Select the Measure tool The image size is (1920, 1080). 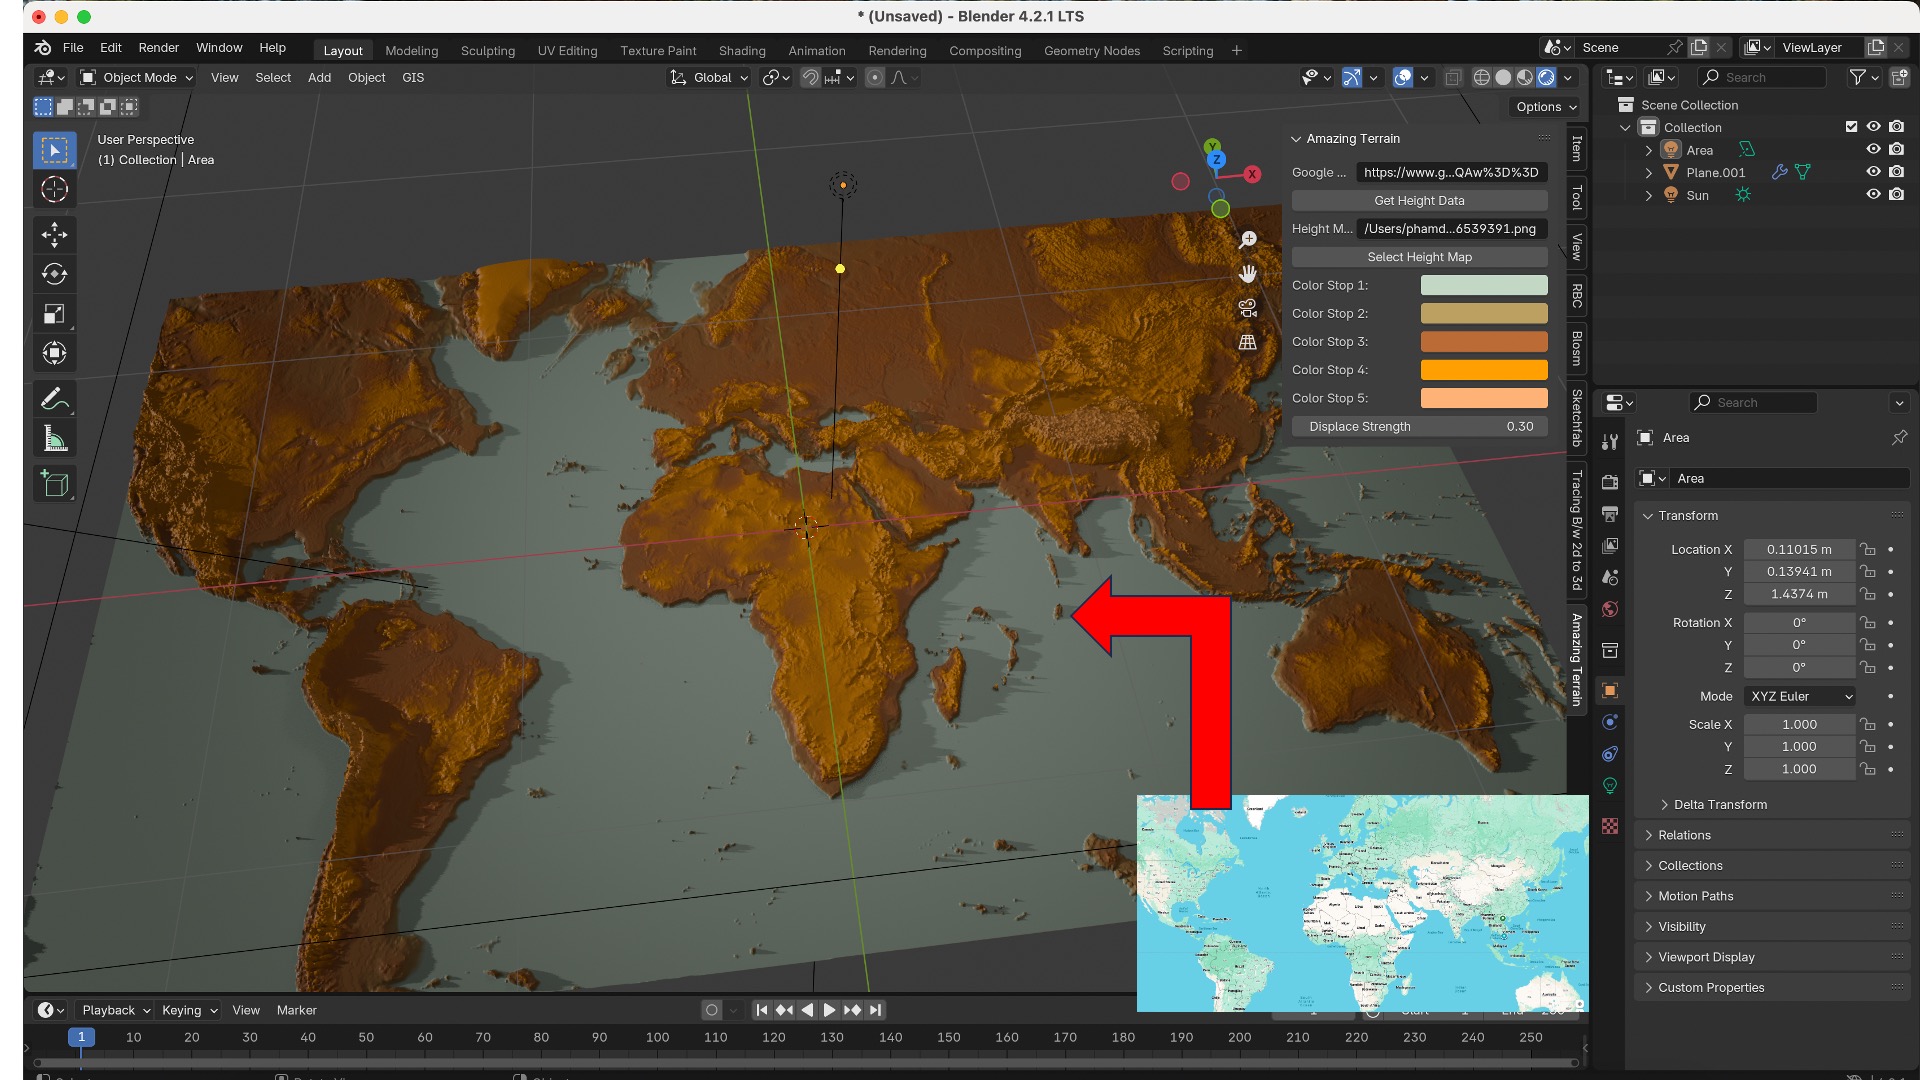[54, 439]
